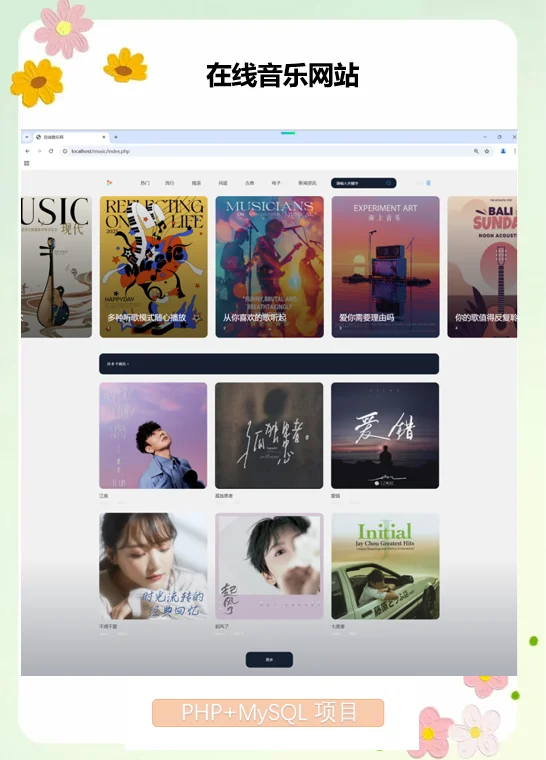Open the MUSIC 现代 pipa banner card
546x760 pixels.
[56, 267]
